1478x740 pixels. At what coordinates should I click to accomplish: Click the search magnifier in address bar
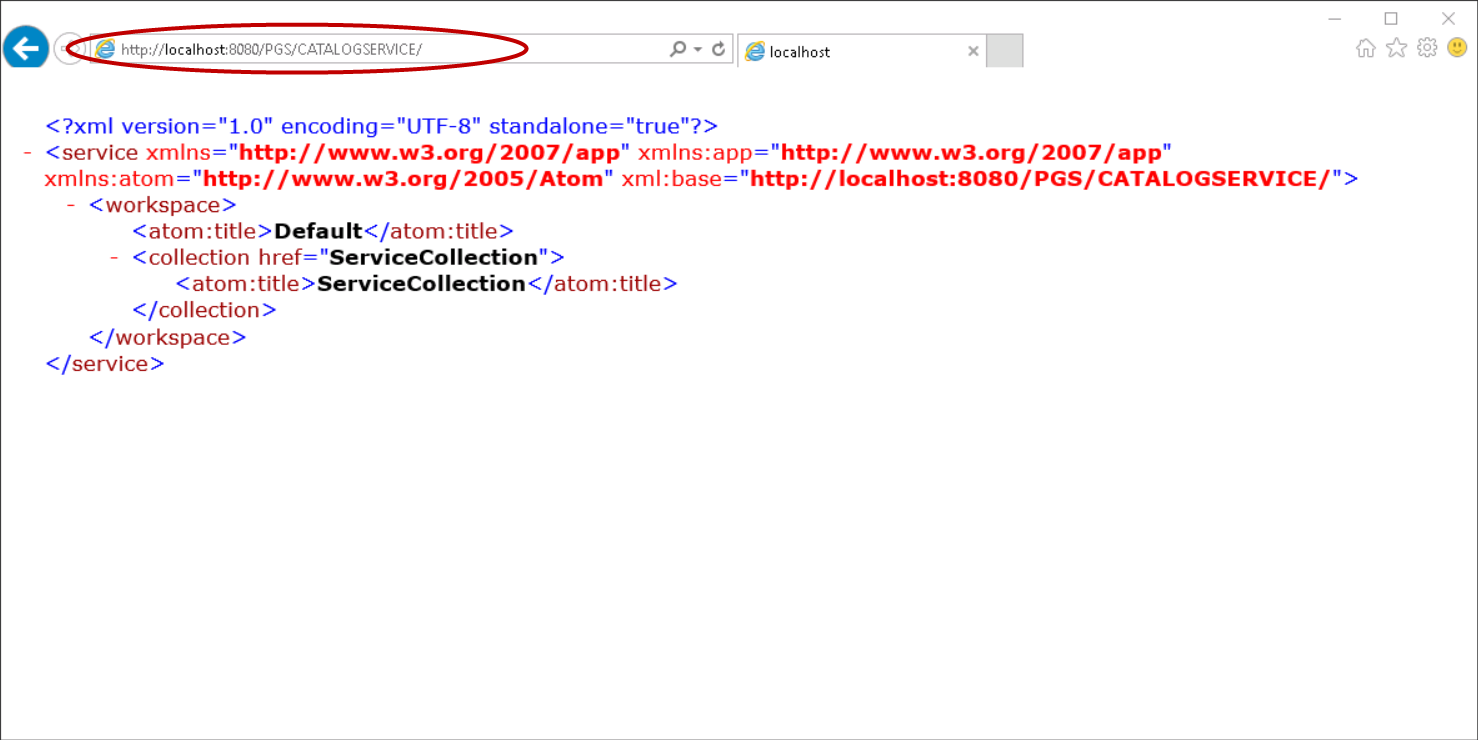pyautogui.click(x=678, y=49)
